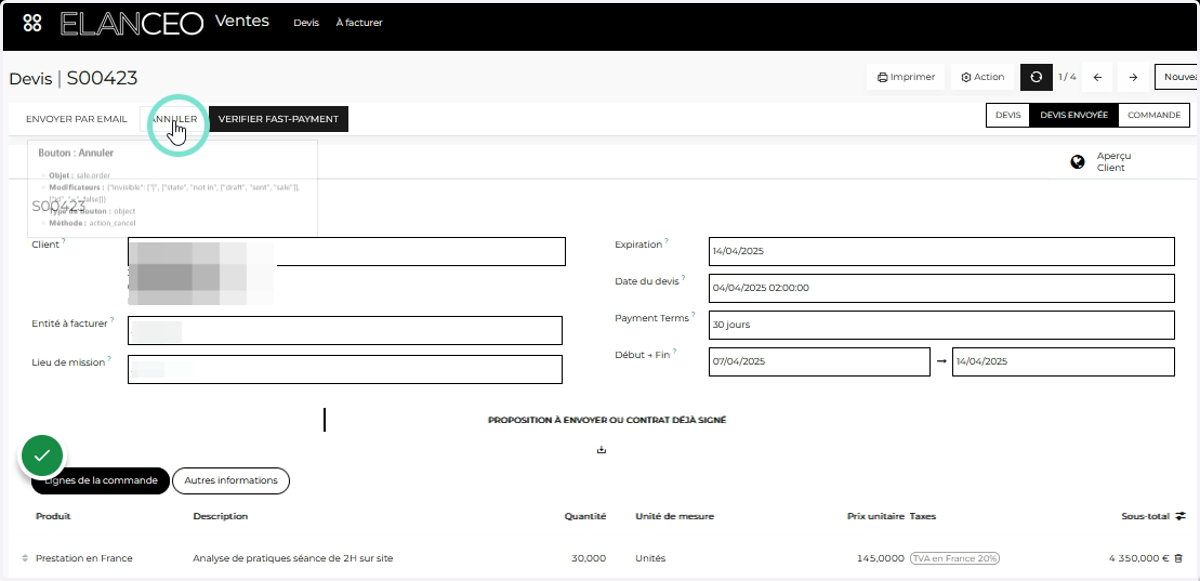This screenshot has width=1200, height=581.
Task: Sort by Description column header
Action: click(220, 516)
